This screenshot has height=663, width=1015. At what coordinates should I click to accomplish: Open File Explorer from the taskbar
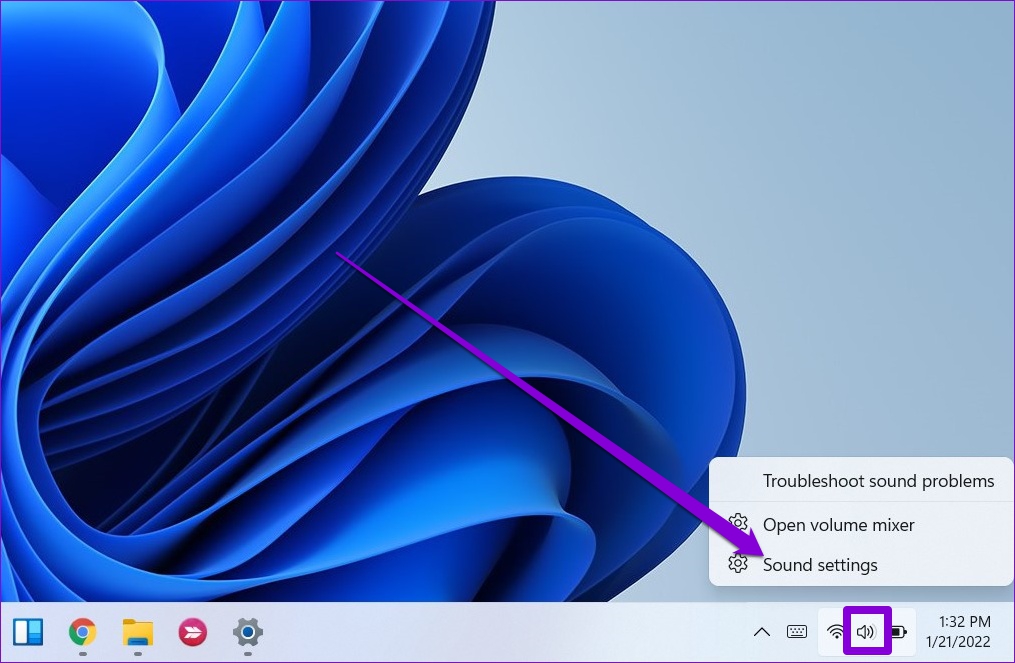tap(137, 632)
